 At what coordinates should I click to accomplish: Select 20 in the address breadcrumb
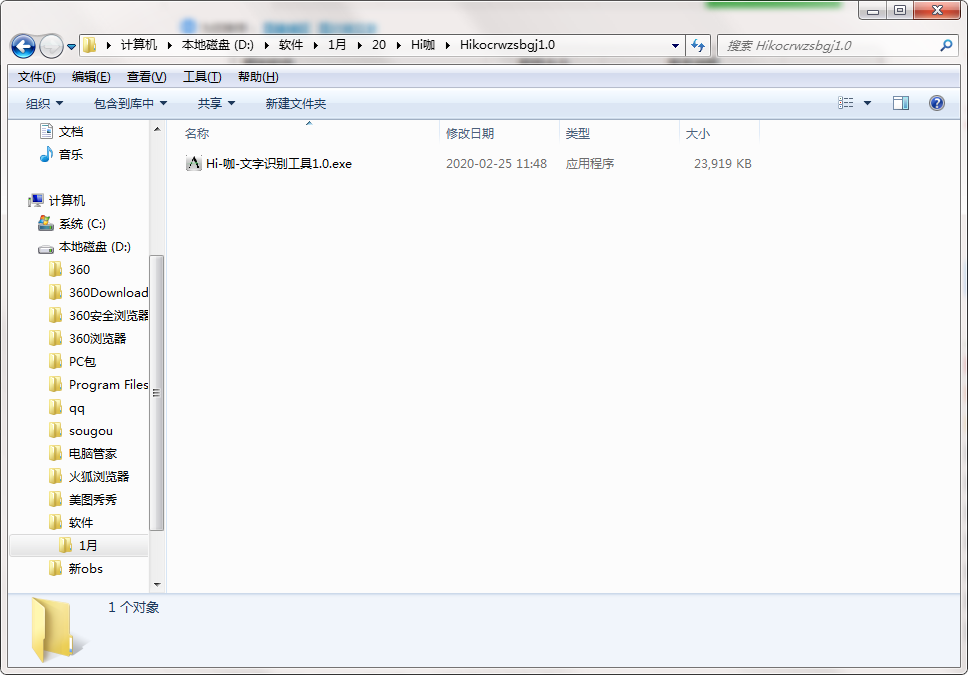(379, 45)
